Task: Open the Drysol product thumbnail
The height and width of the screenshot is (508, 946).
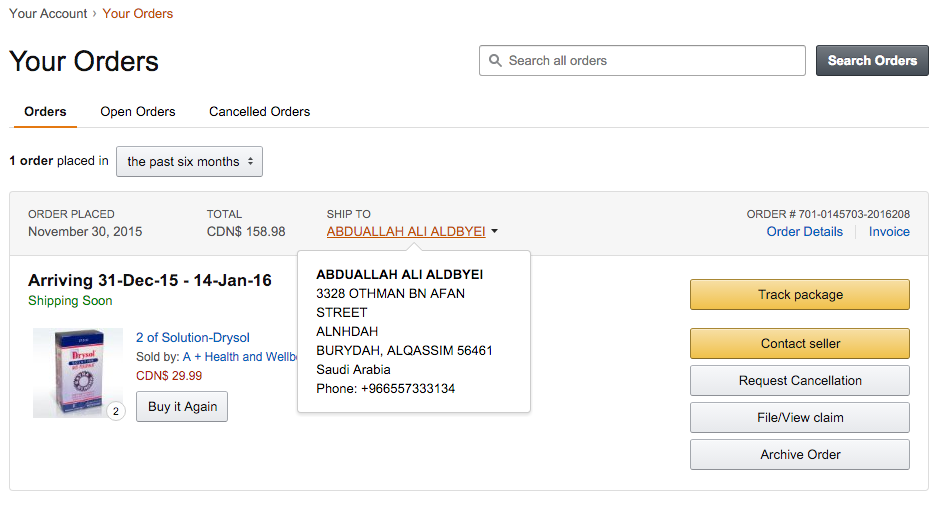Action: pyautogui.click(x=77, y=372)
